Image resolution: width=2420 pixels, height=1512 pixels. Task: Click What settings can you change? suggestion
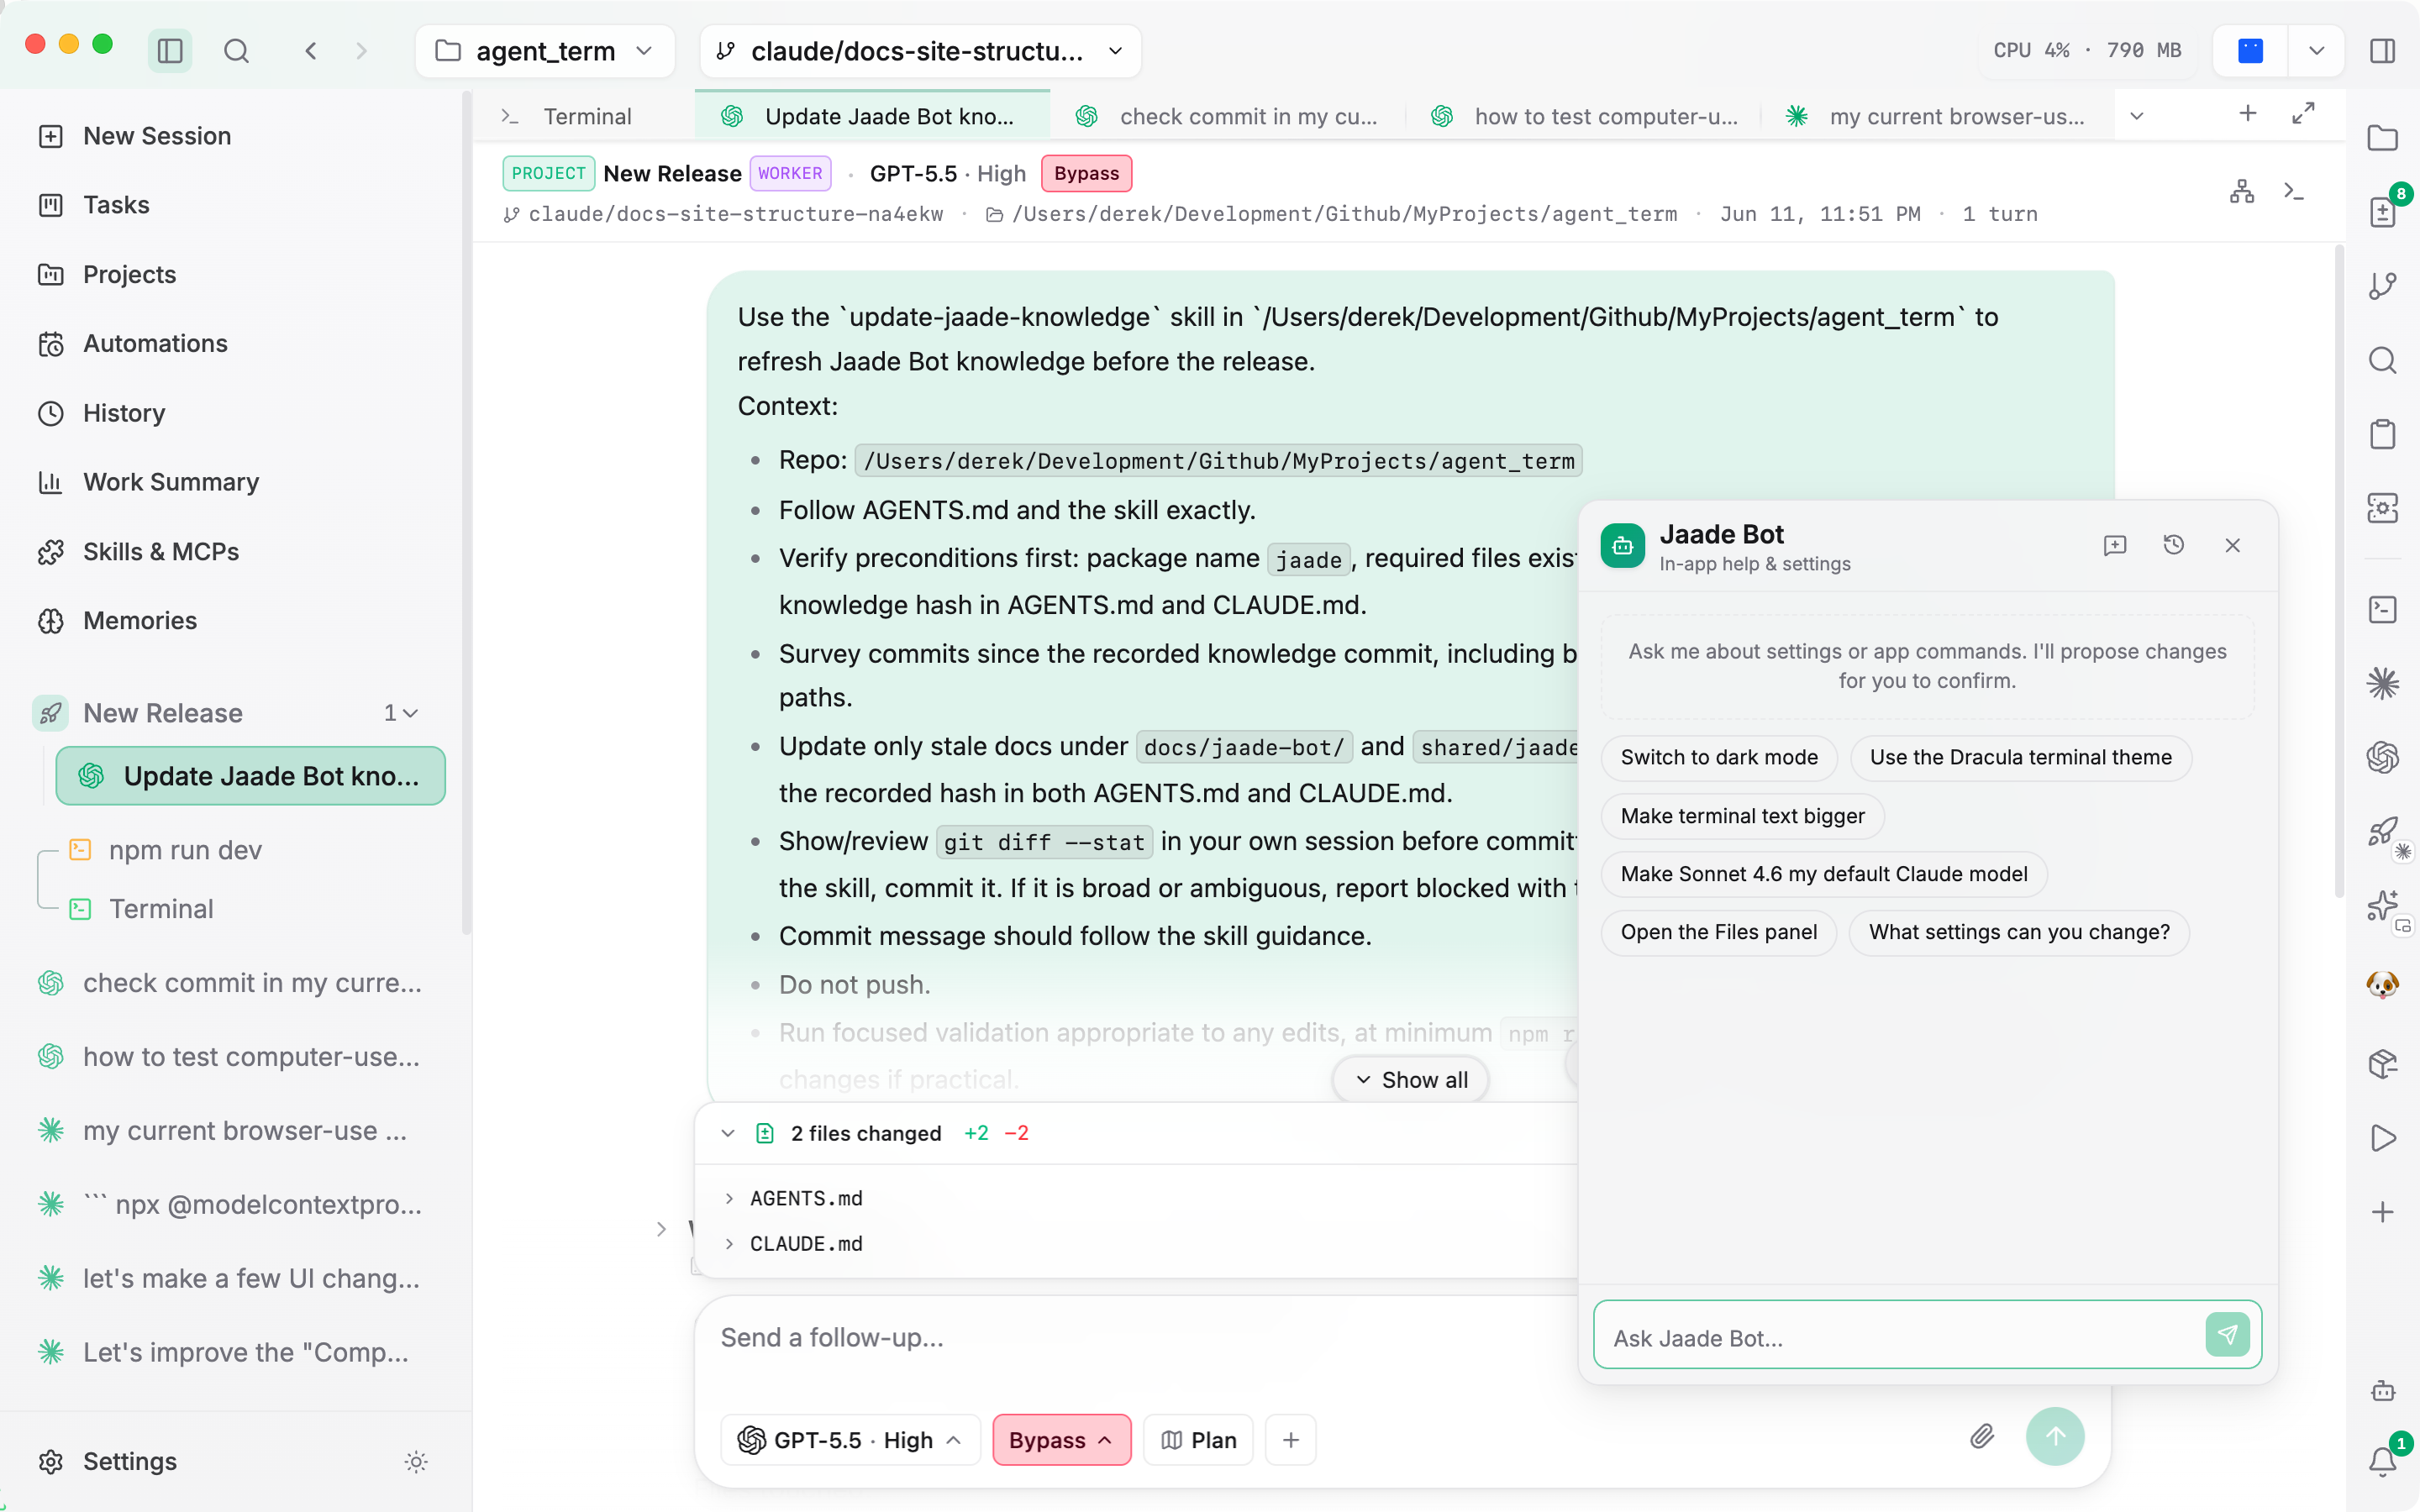click(x=2019, y=932)
